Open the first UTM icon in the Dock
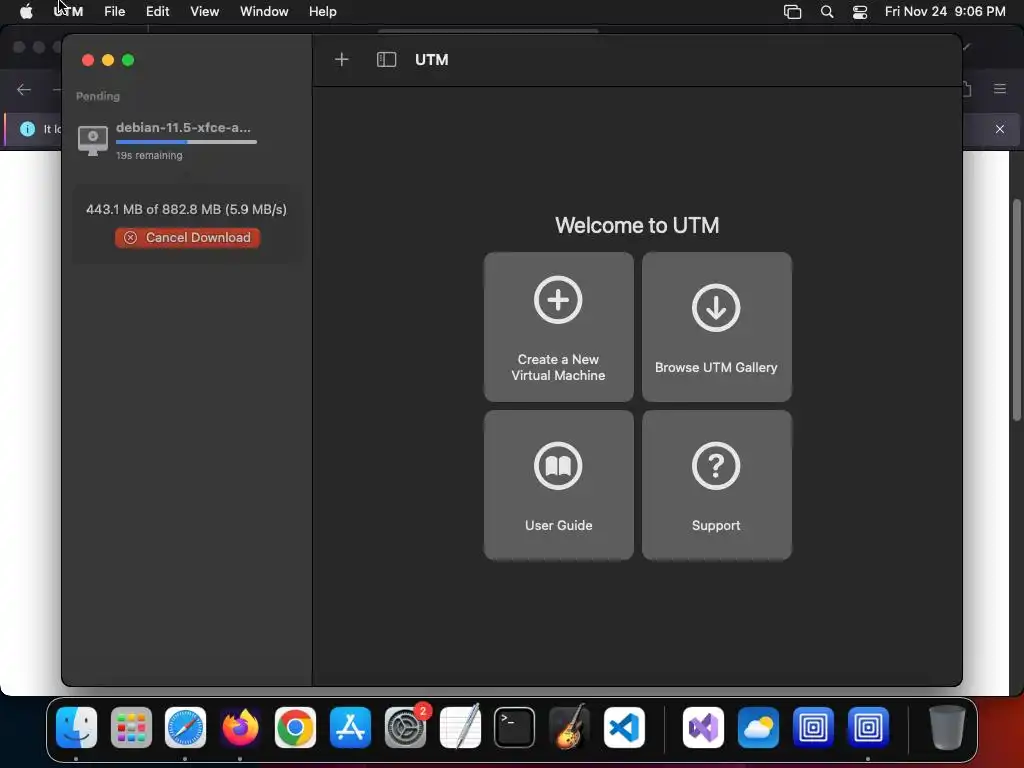The width and height of the screenshot is (1024, 768). coord(813,728)
